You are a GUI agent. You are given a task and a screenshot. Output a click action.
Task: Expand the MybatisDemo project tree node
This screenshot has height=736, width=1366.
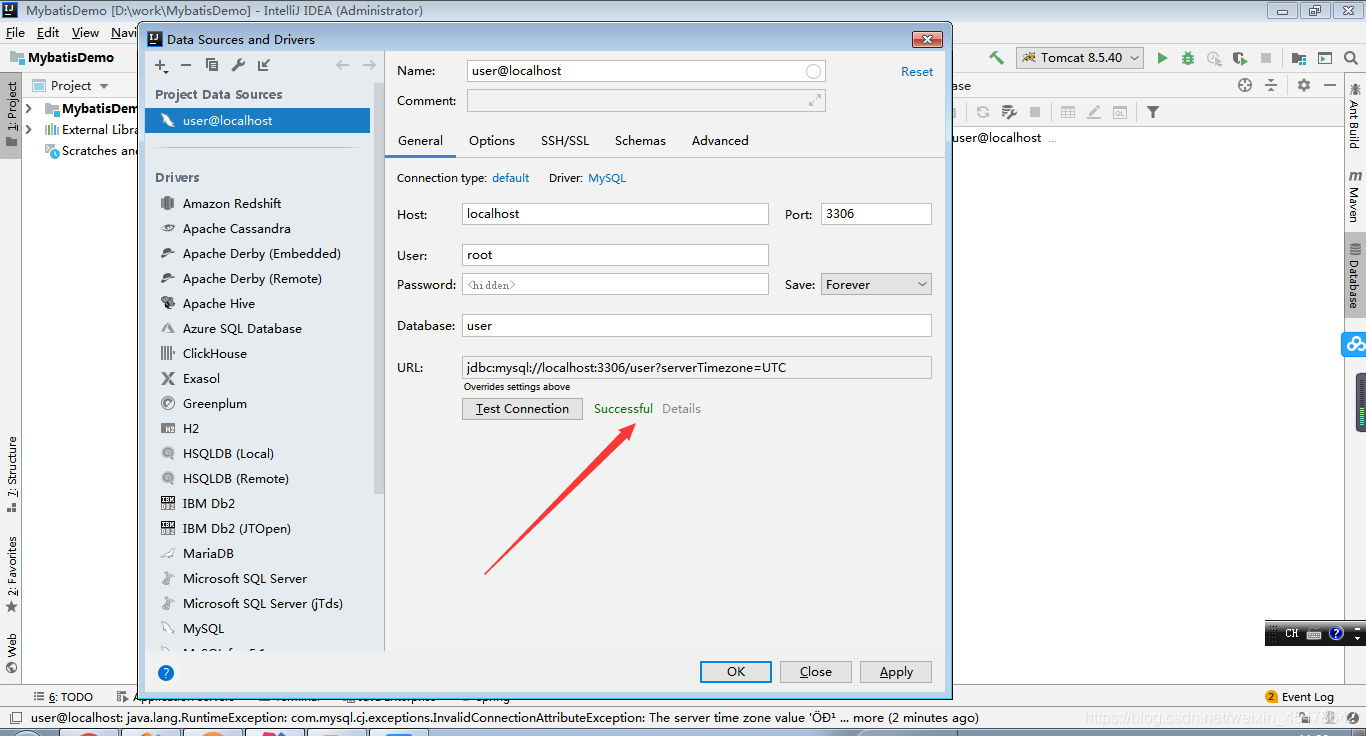28,108
